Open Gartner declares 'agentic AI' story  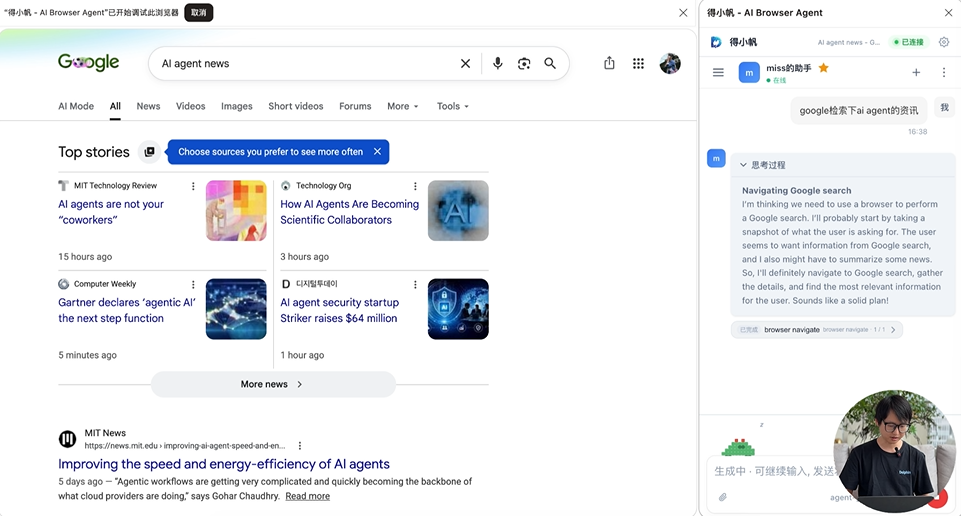coord(127,311)
